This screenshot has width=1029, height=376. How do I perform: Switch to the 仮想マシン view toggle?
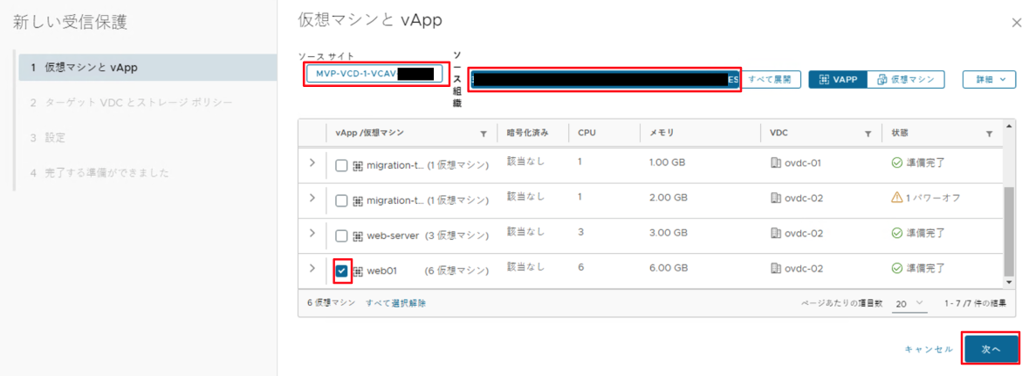[x=906, y=79]
